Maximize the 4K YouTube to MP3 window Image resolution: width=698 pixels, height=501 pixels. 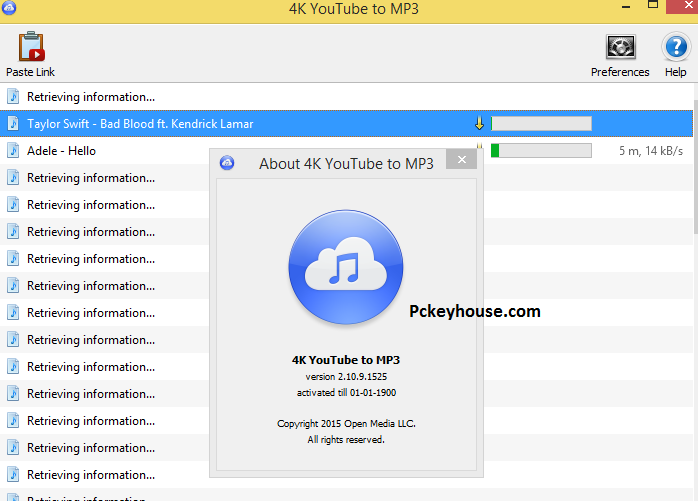(653, 5)
